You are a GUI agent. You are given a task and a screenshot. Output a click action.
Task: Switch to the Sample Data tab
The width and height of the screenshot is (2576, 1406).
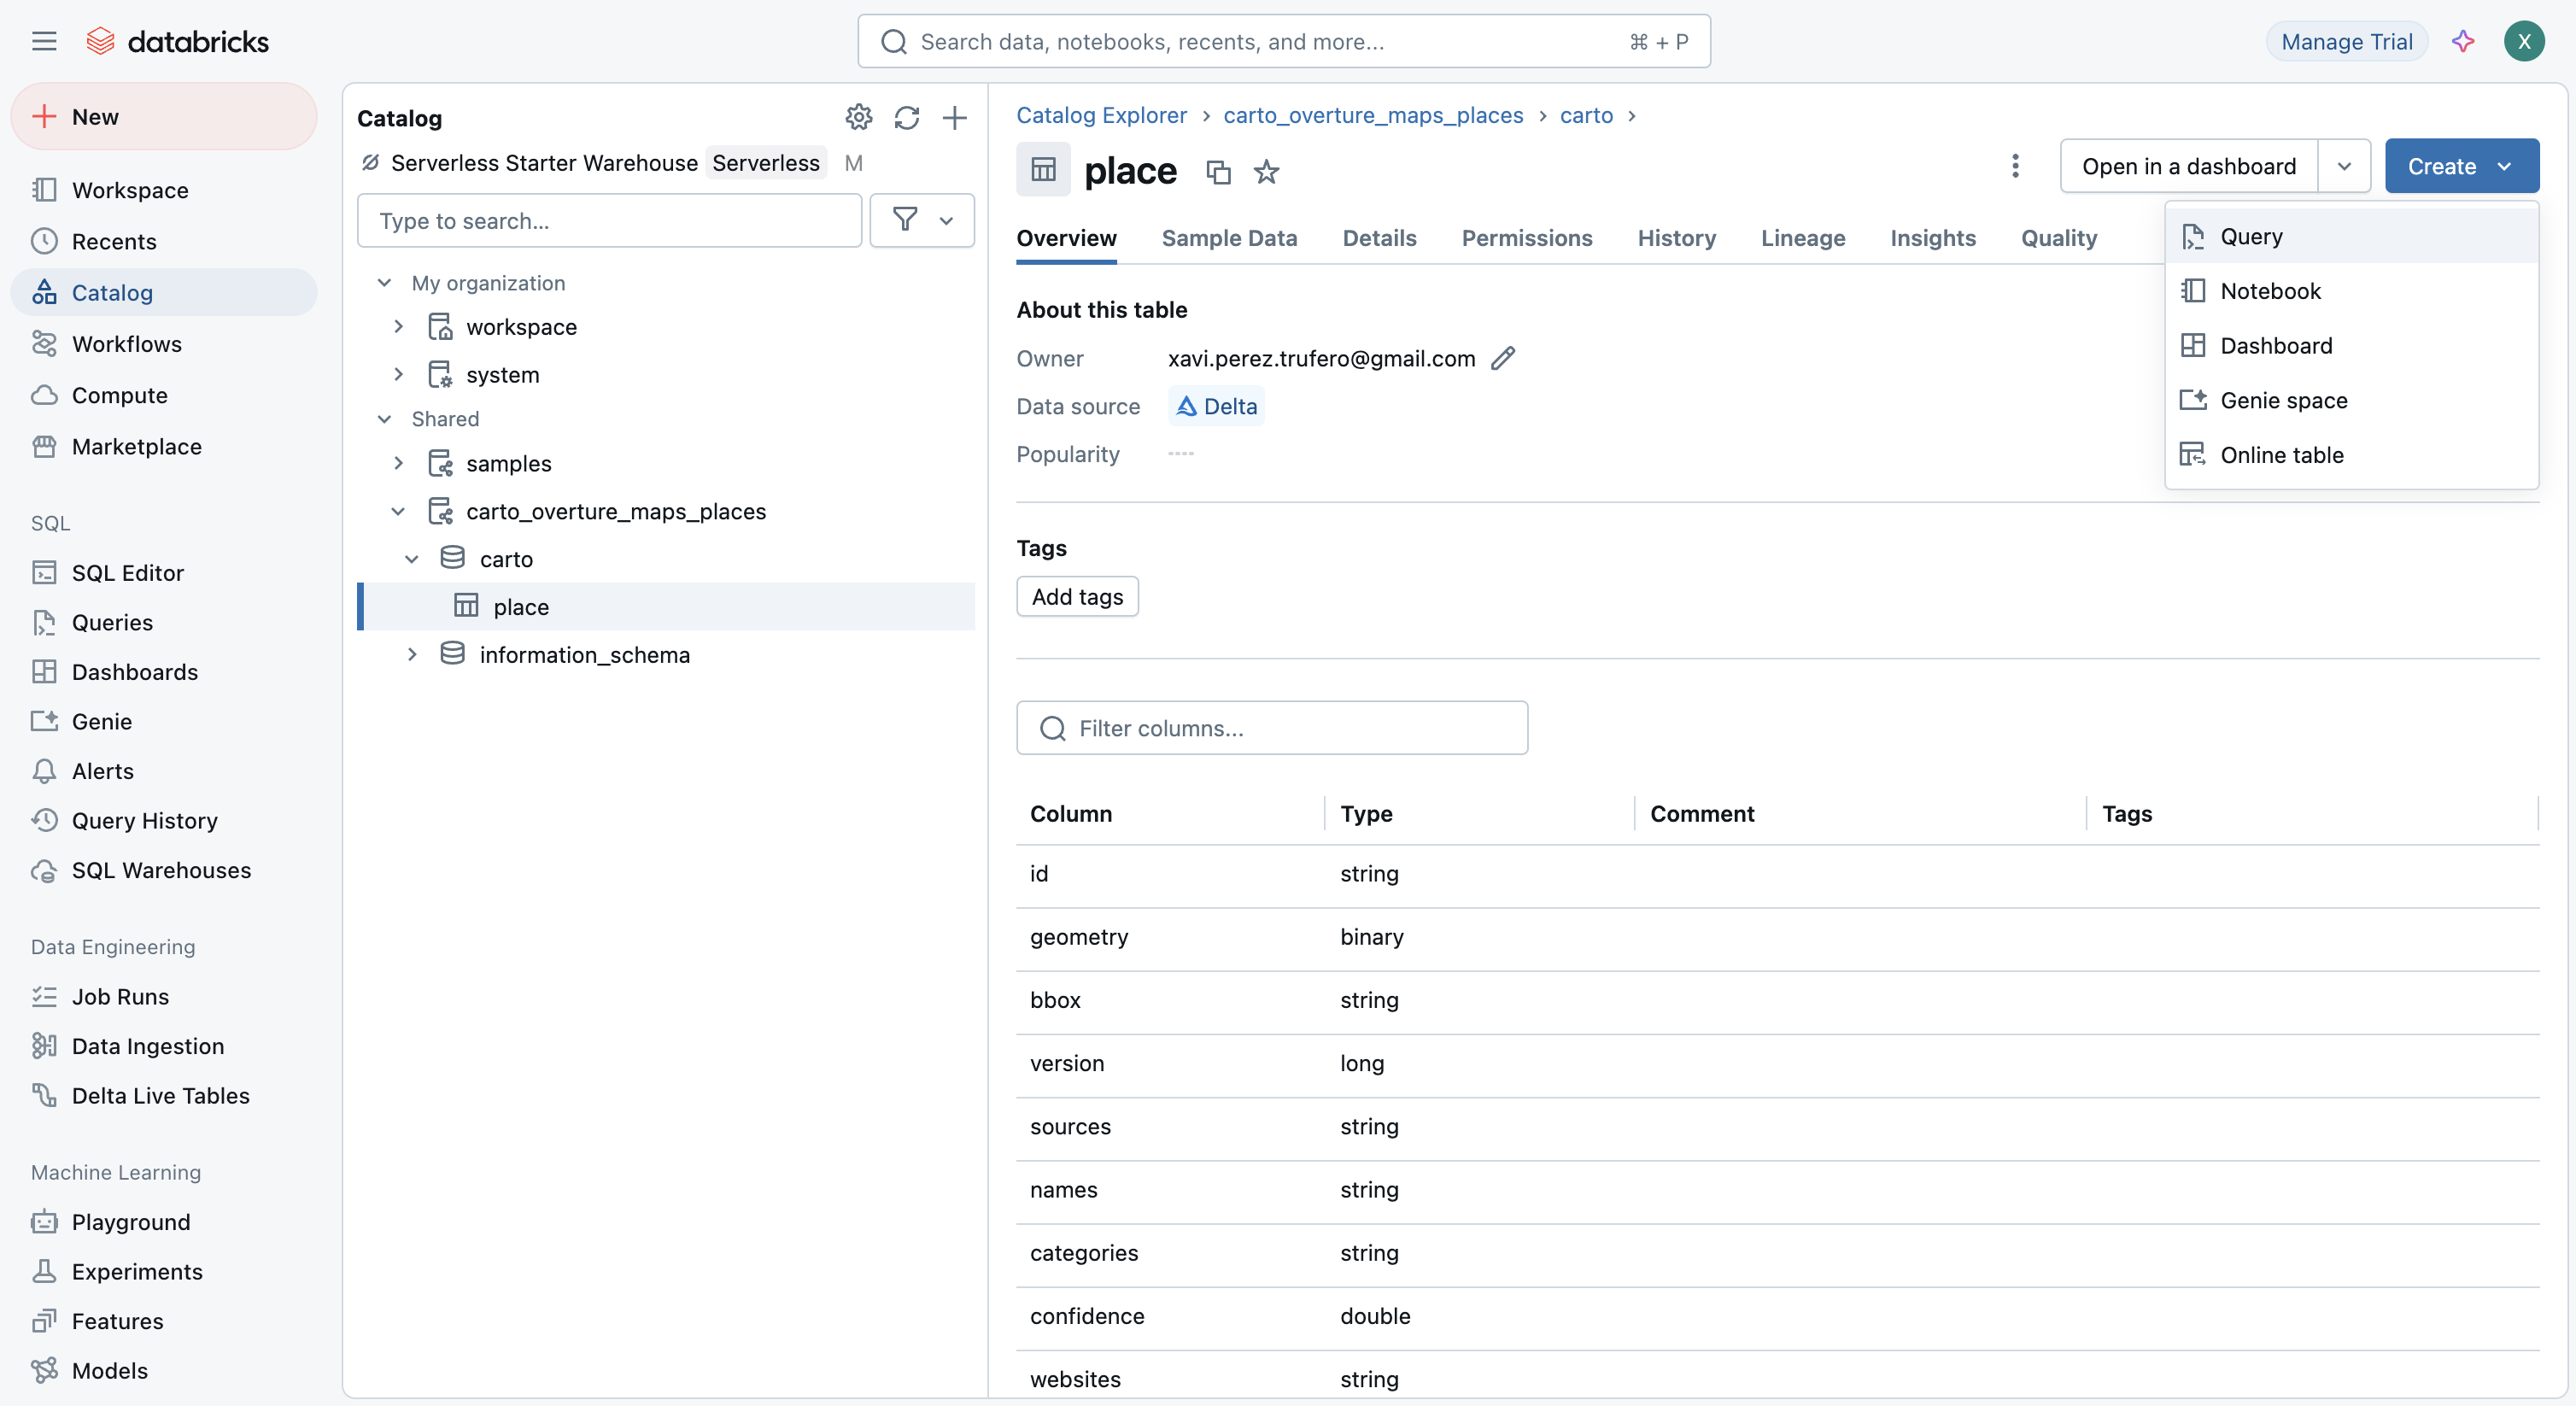pos(1229,238)
